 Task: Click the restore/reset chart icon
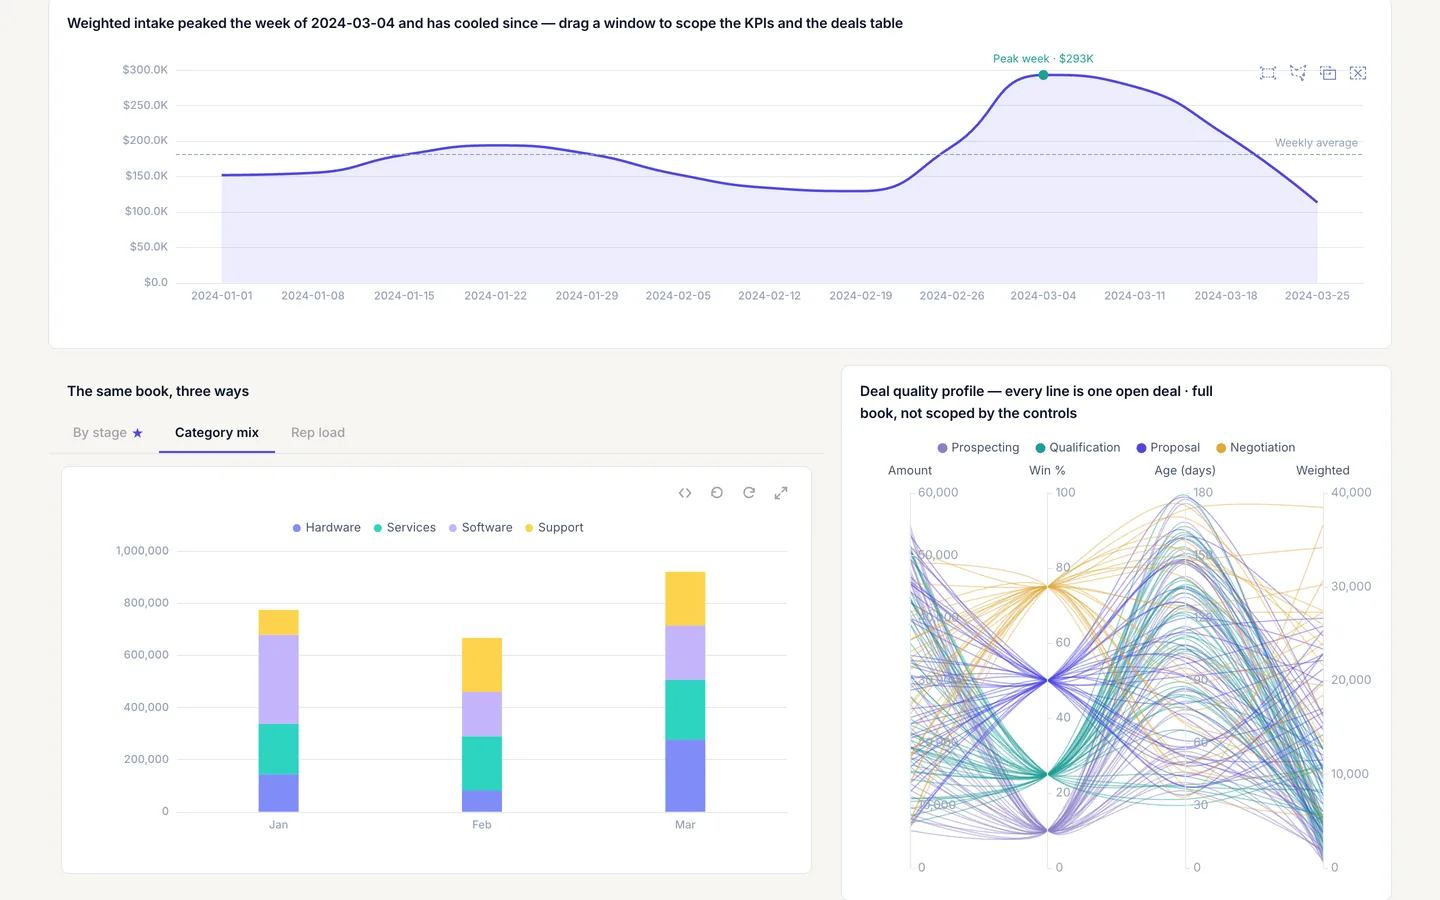point(717,493)
